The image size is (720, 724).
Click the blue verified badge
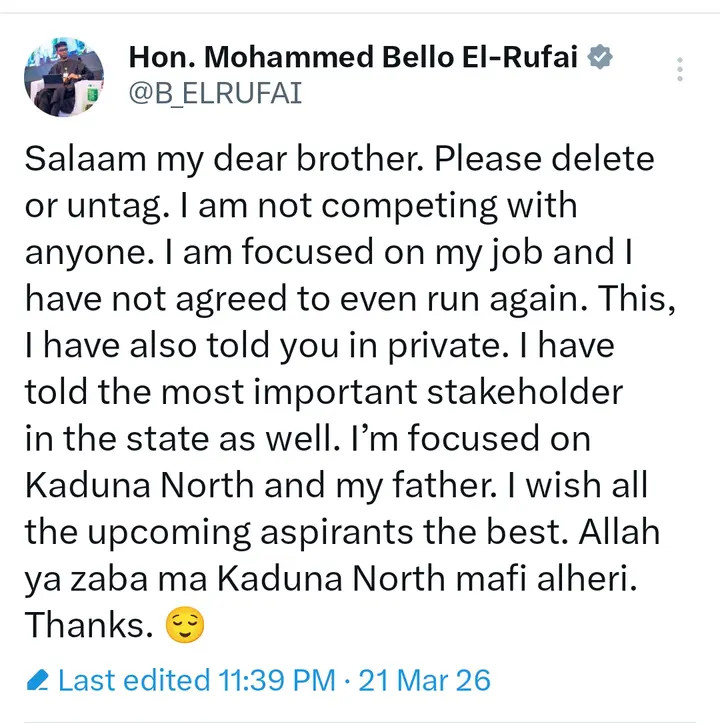[x=599, y=58]
